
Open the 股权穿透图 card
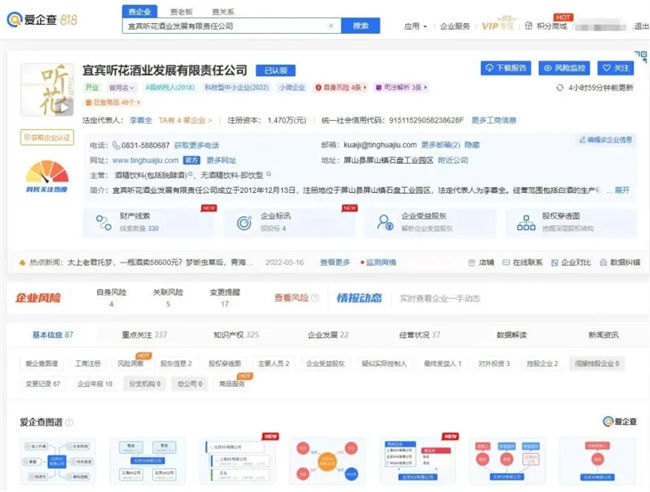coord(571,222)
